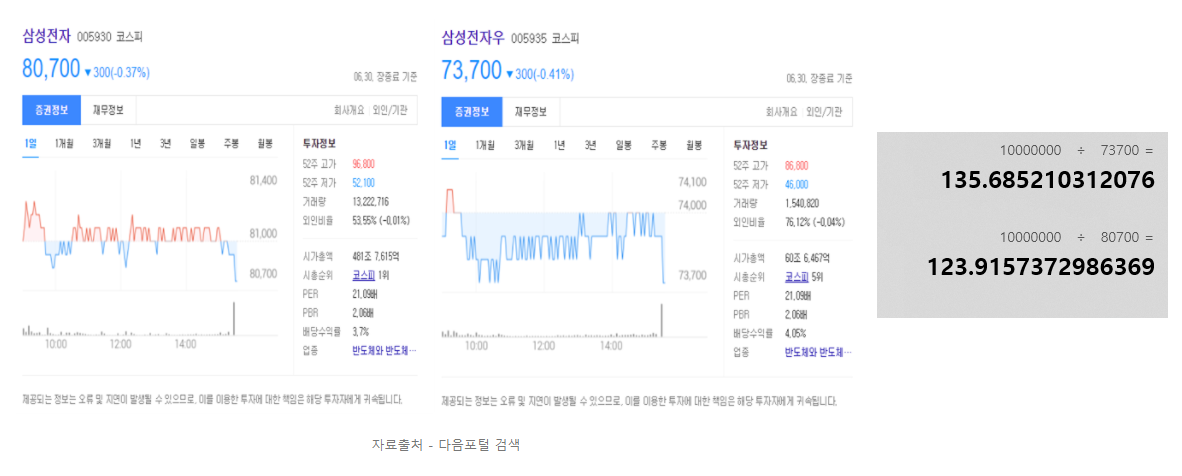Click the 코스피 link beside 1위

click(363, 275)
